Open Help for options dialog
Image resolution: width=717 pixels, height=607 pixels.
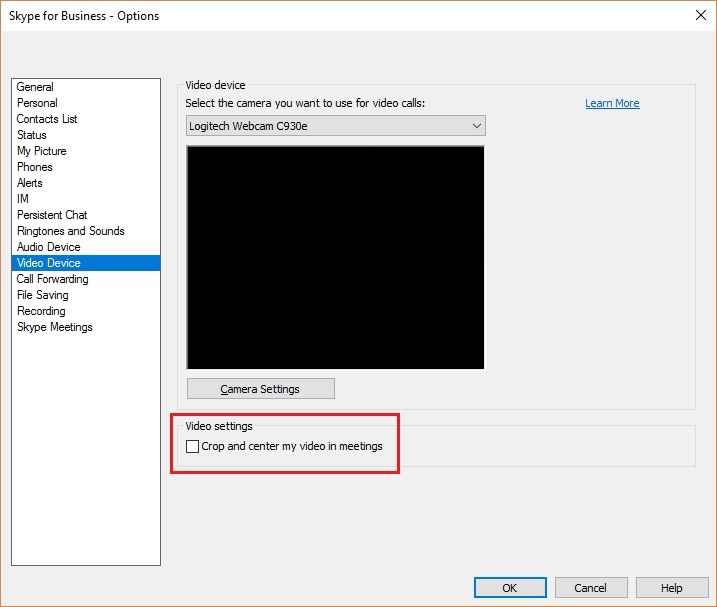tap(672, 588)
